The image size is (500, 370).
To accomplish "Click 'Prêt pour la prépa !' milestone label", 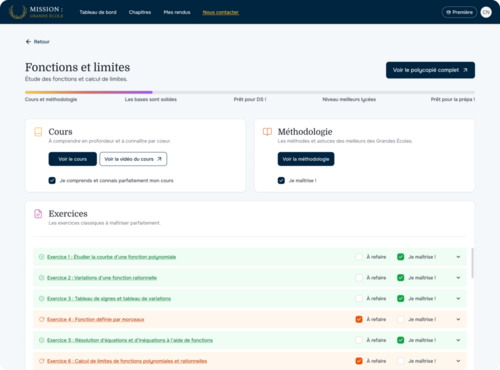I will pos(453,99).
